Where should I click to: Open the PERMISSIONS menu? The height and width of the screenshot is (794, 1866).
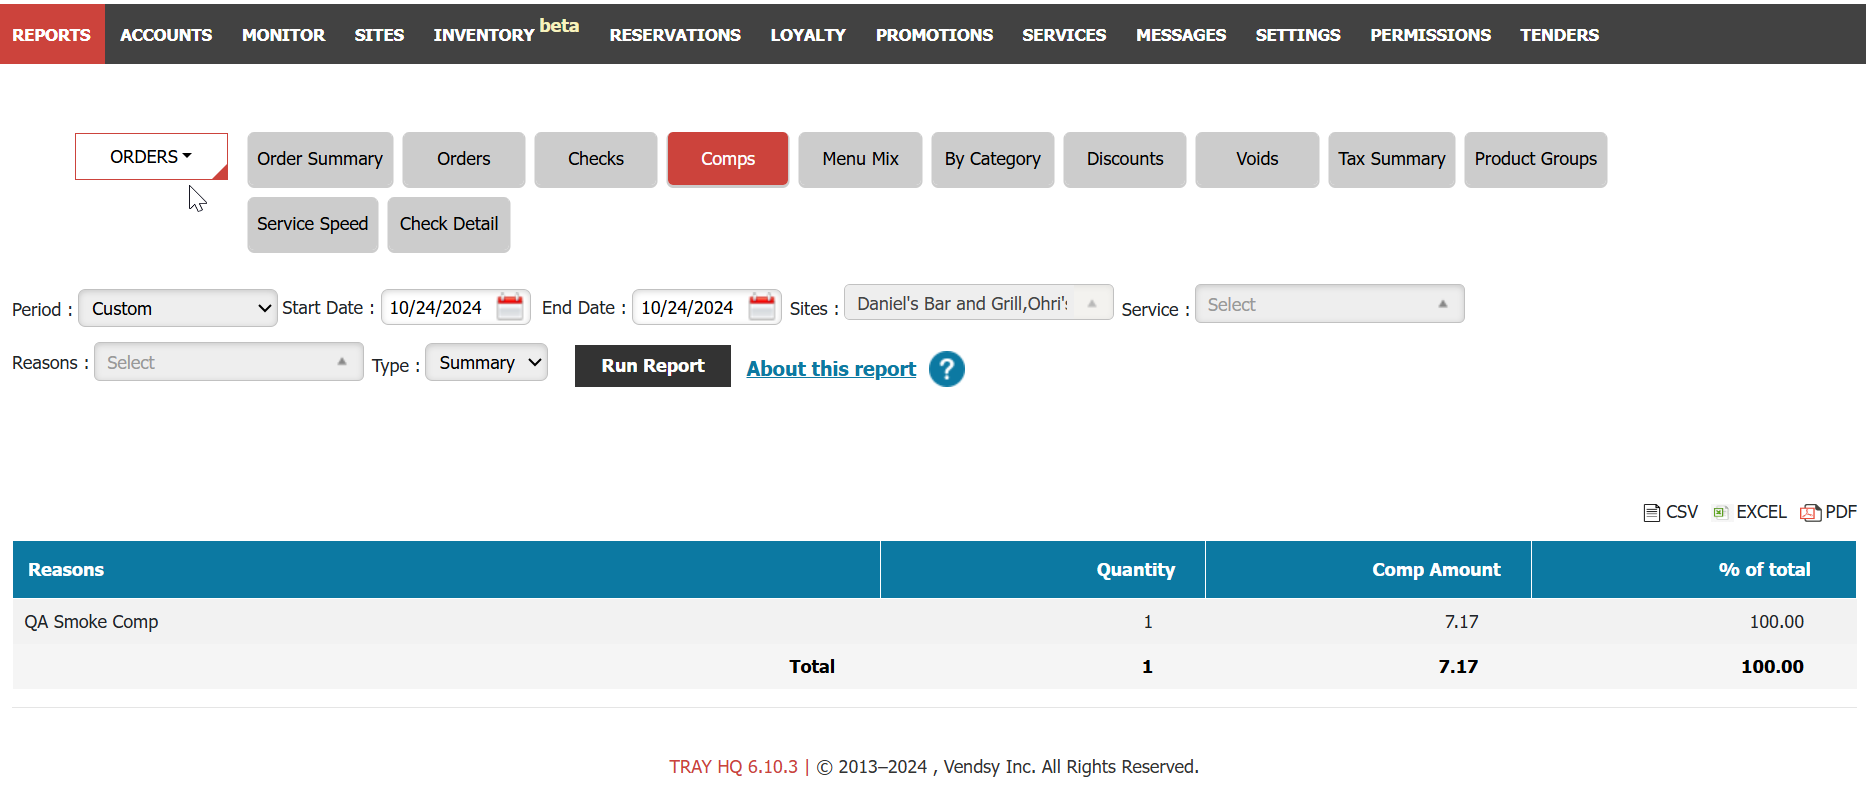(x=1430, y=35)
